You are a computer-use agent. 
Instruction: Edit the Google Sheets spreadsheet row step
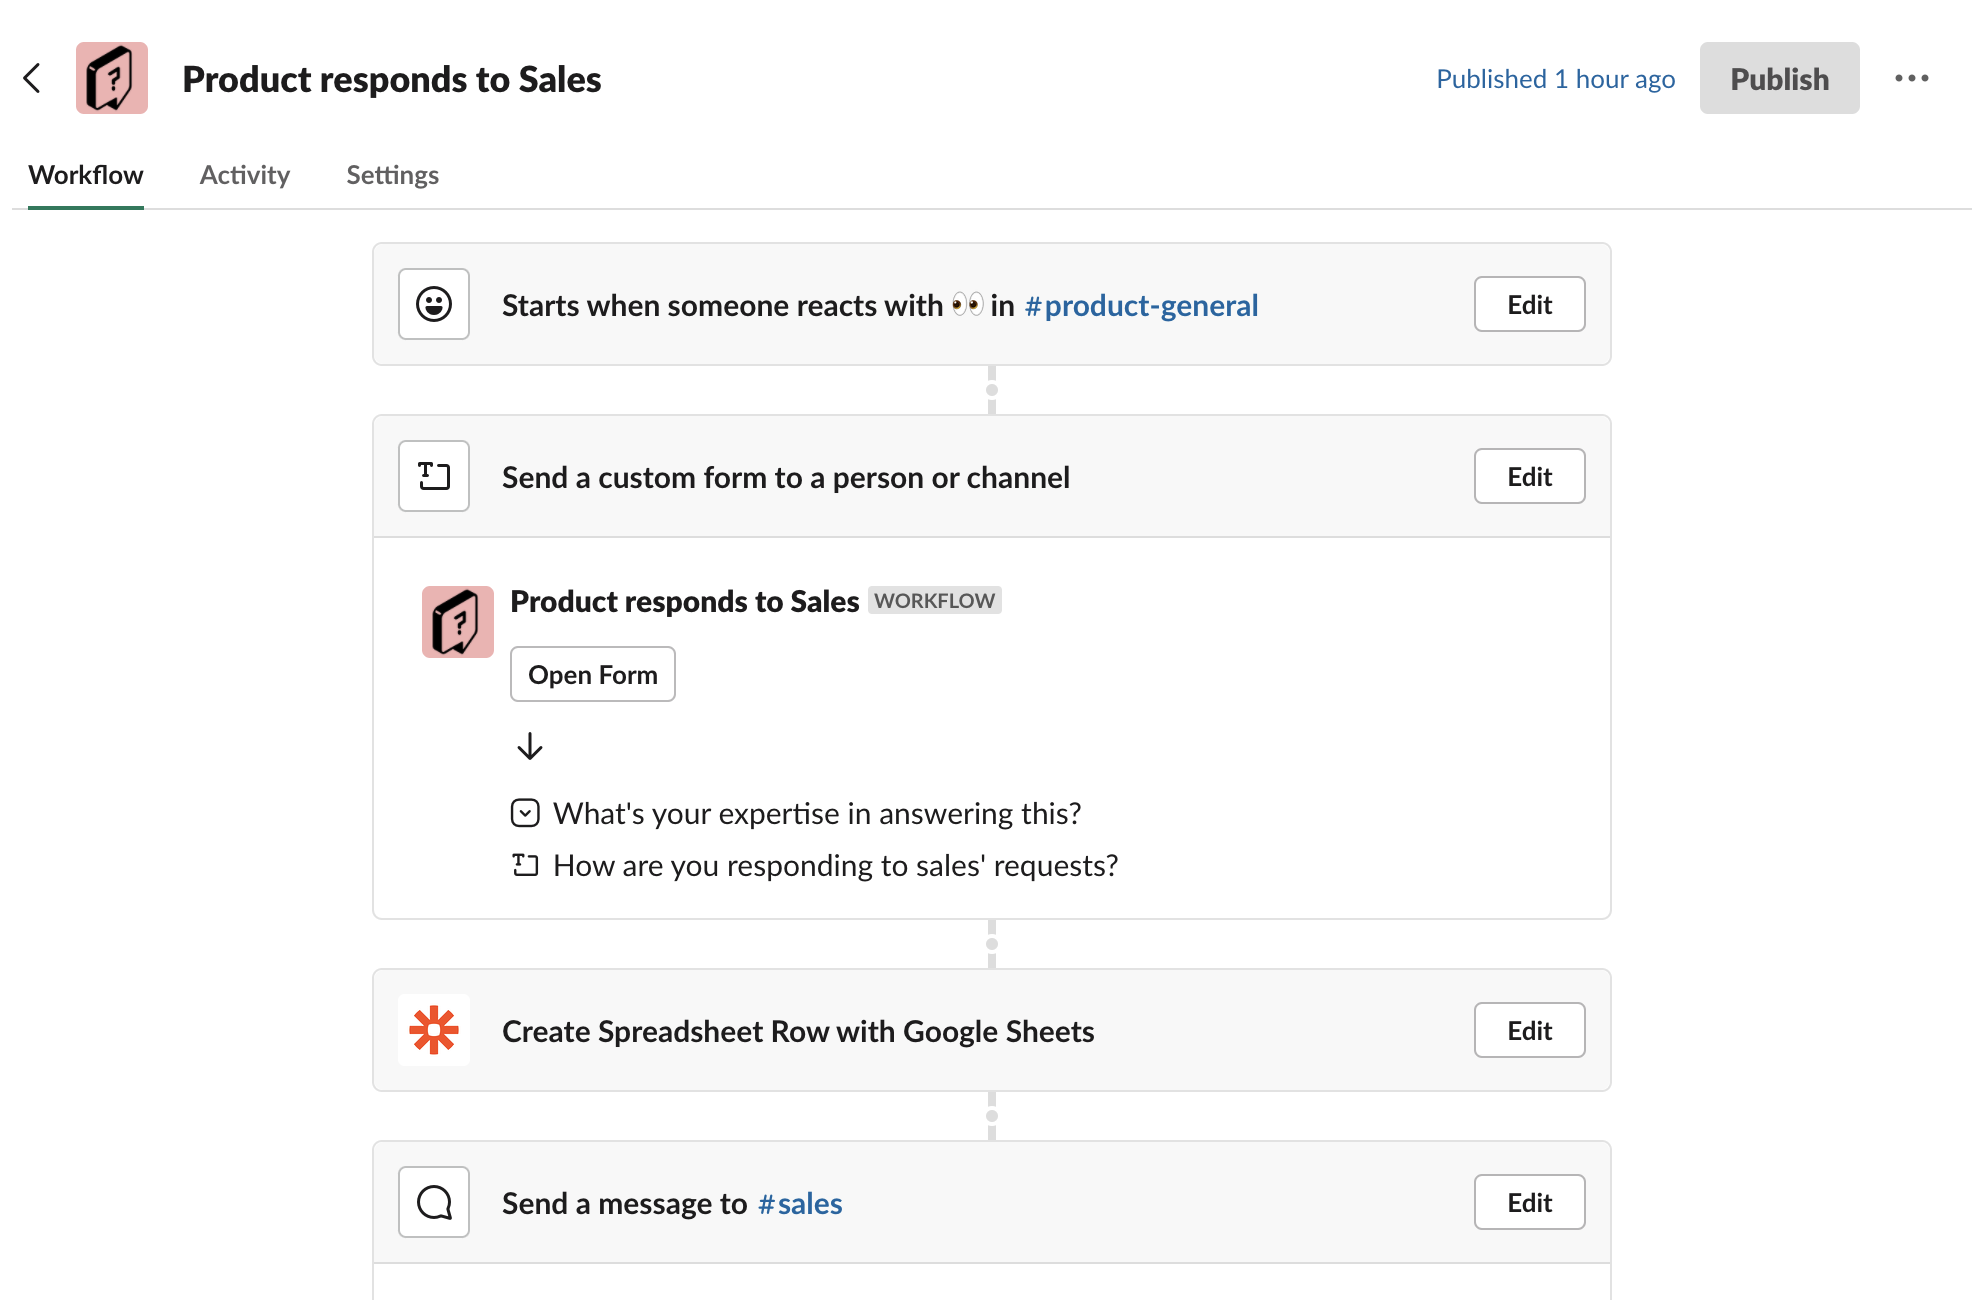(1529, 1030)
